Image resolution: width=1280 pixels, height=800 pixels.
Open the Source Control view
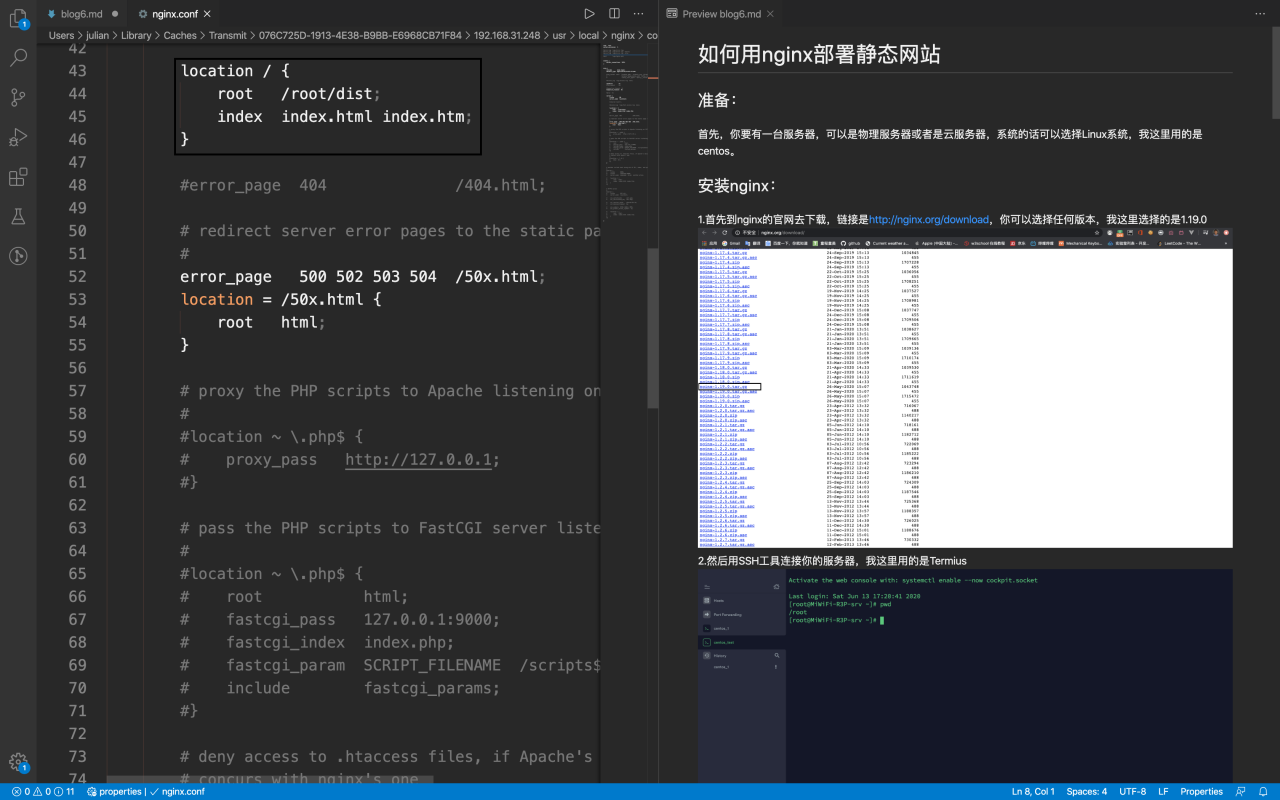18,98
